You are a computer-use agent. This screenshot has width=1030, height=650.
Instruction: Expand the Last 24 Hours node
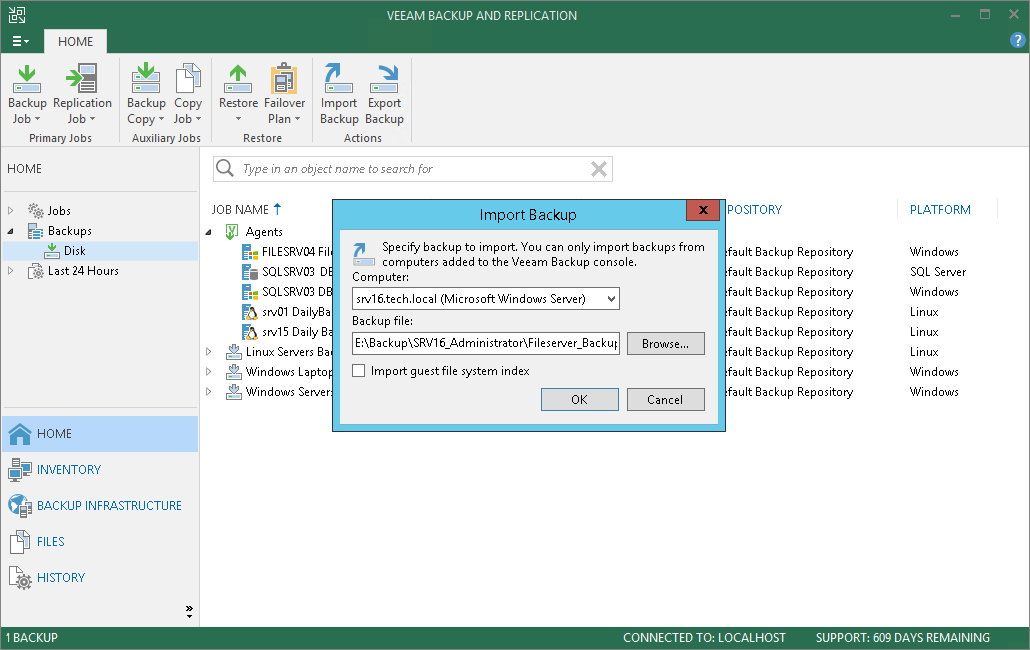pos(11,271)
